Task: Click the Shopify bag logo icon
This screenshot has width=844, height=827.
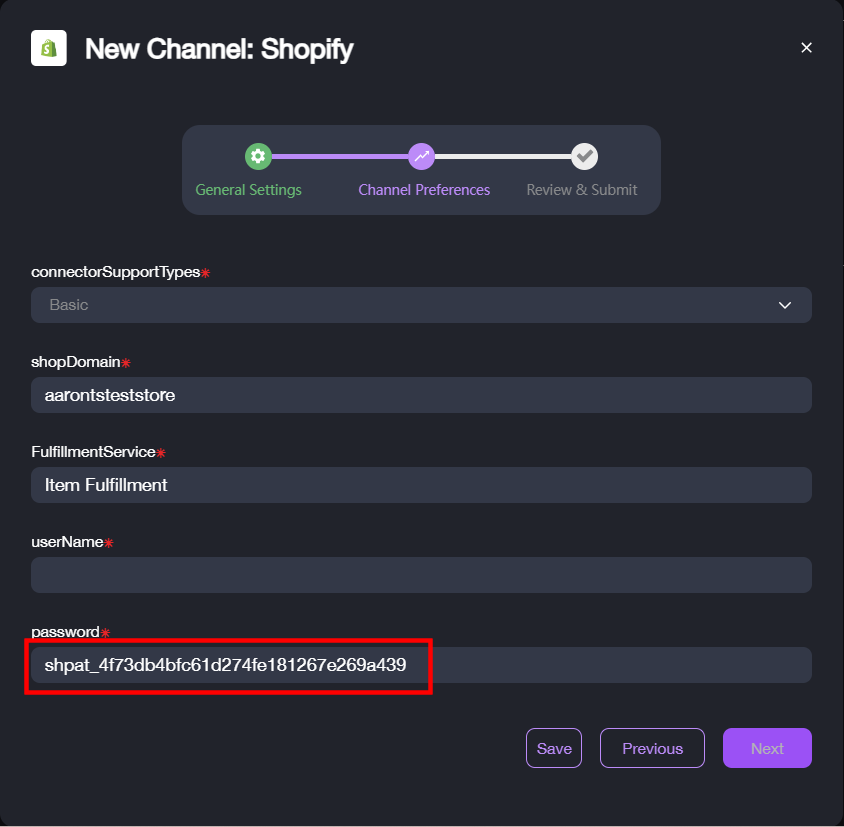Action: [48, 48]
